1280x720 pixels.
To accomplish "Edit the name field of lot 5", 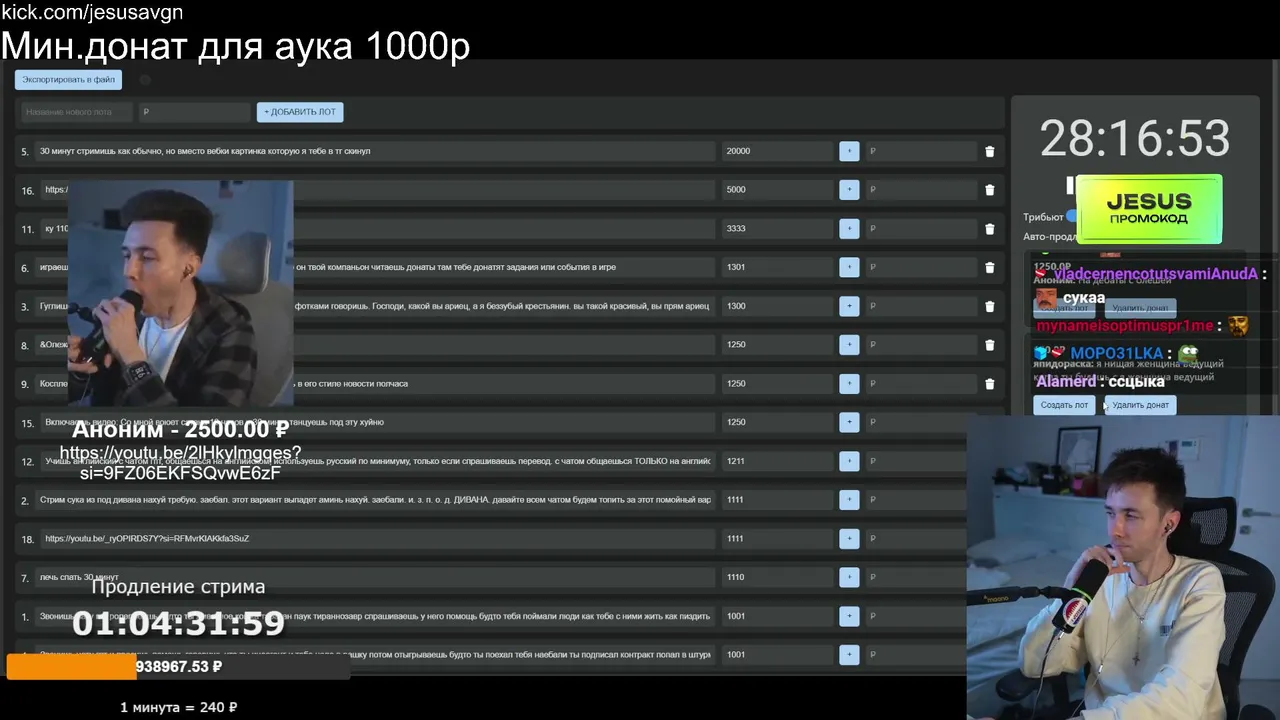I will tap(375, 151).
